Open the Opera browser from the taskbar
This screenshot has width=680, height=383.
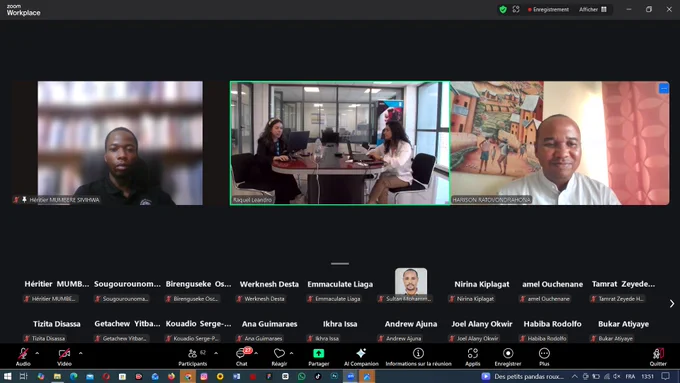106,376
